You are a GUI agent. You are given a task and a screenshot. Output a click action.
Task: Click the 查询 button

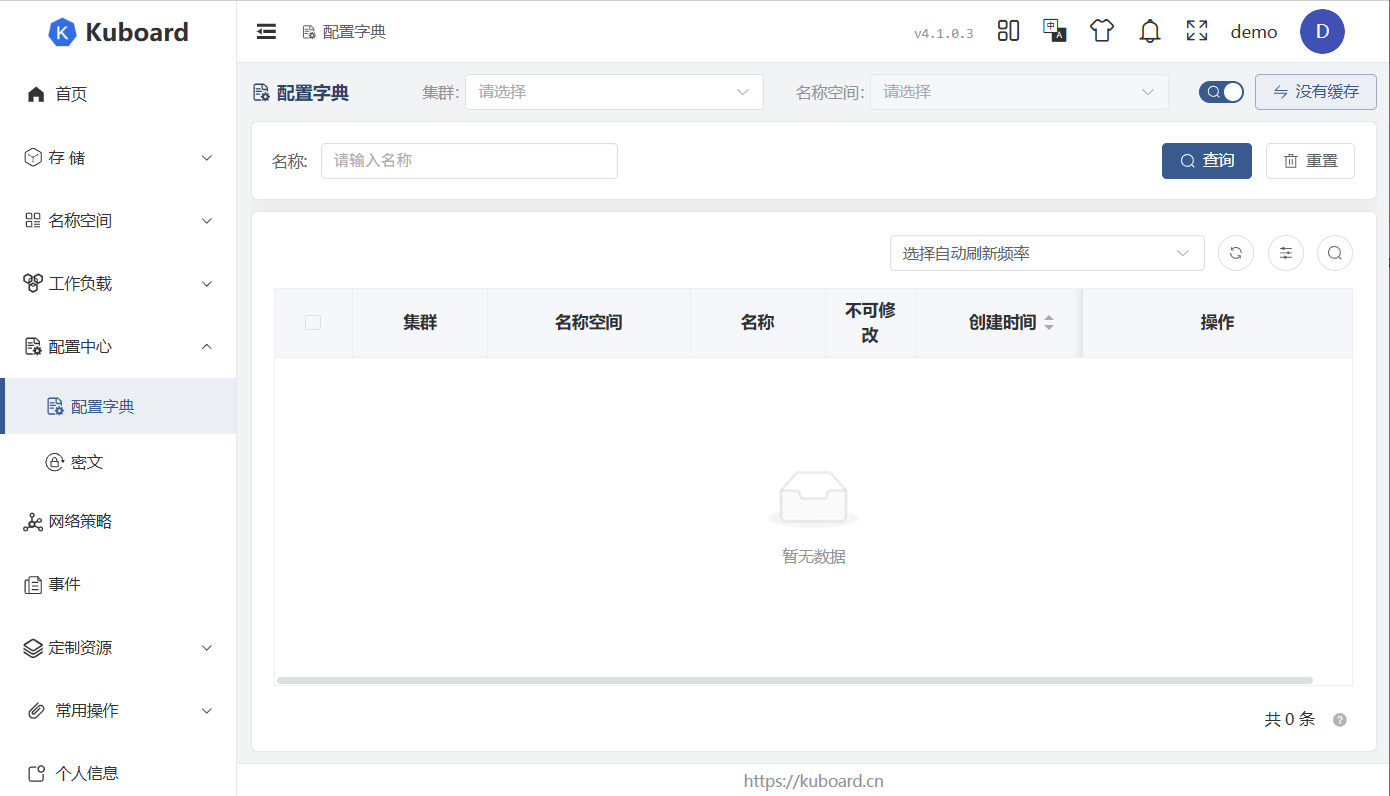point(1207,161)
